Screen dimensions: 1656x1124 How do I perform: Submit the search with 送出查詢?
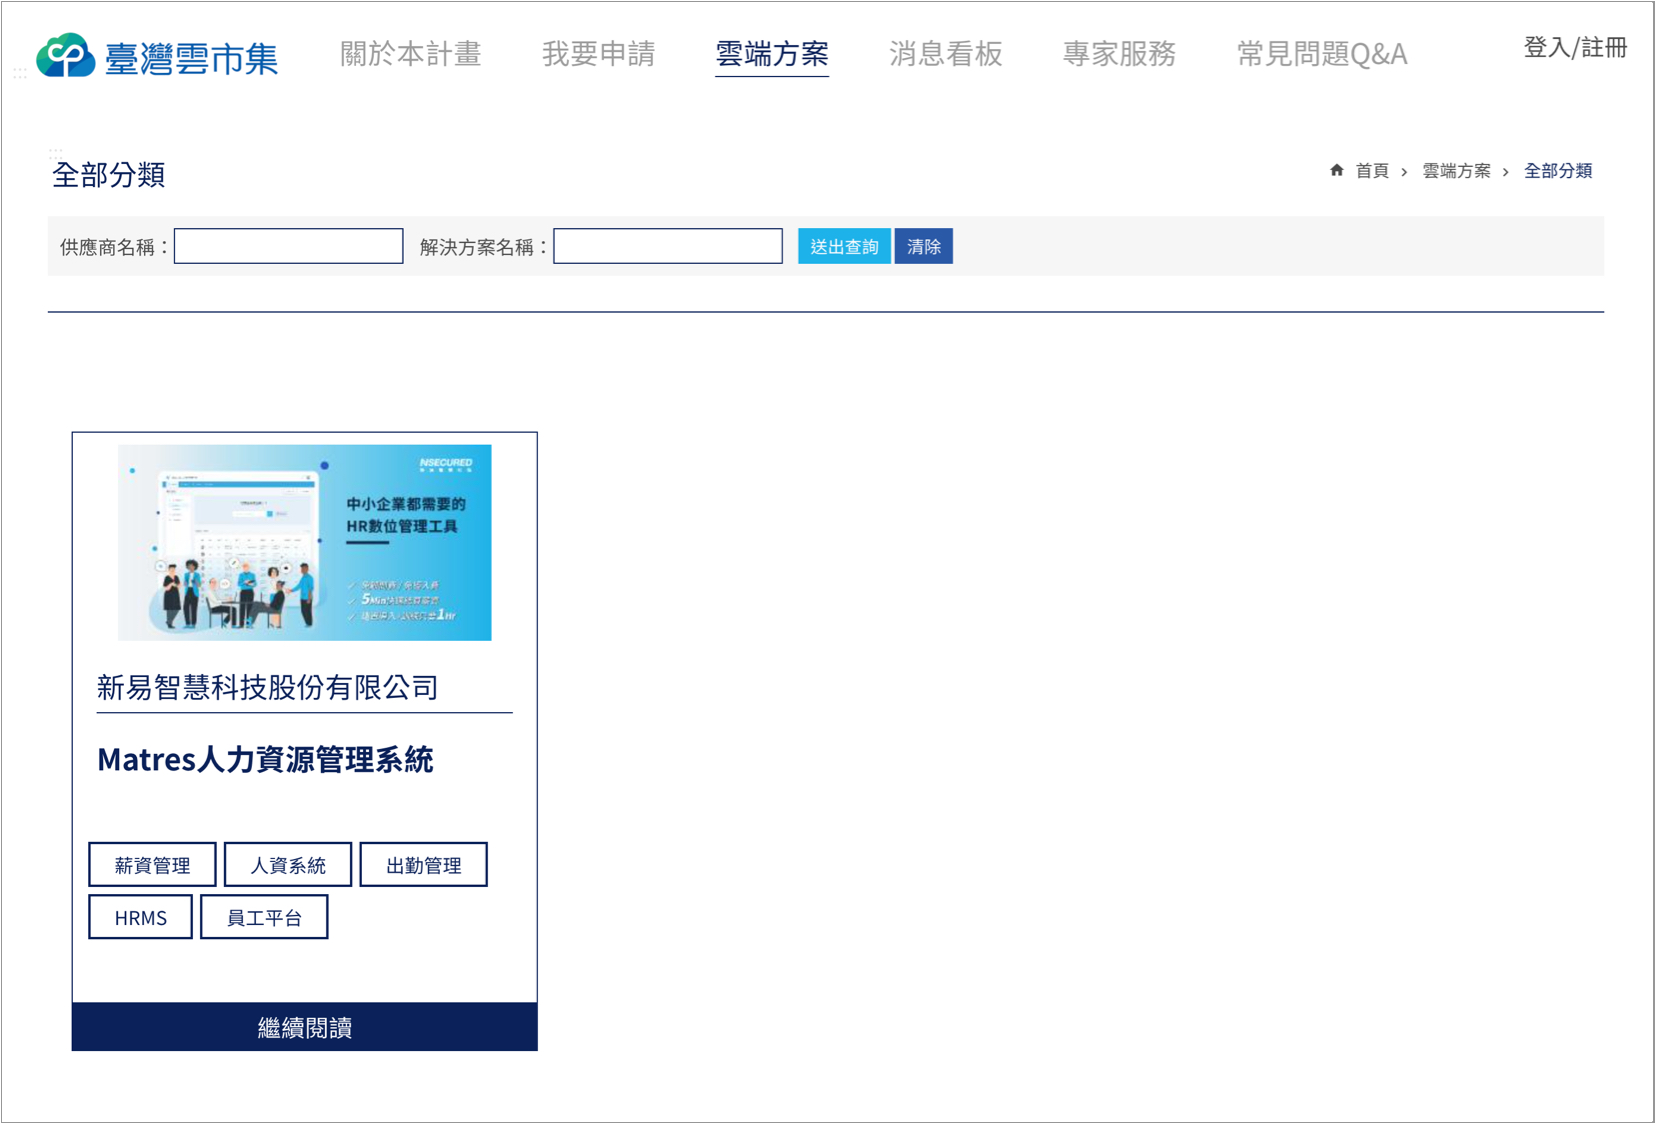[844, 246]
